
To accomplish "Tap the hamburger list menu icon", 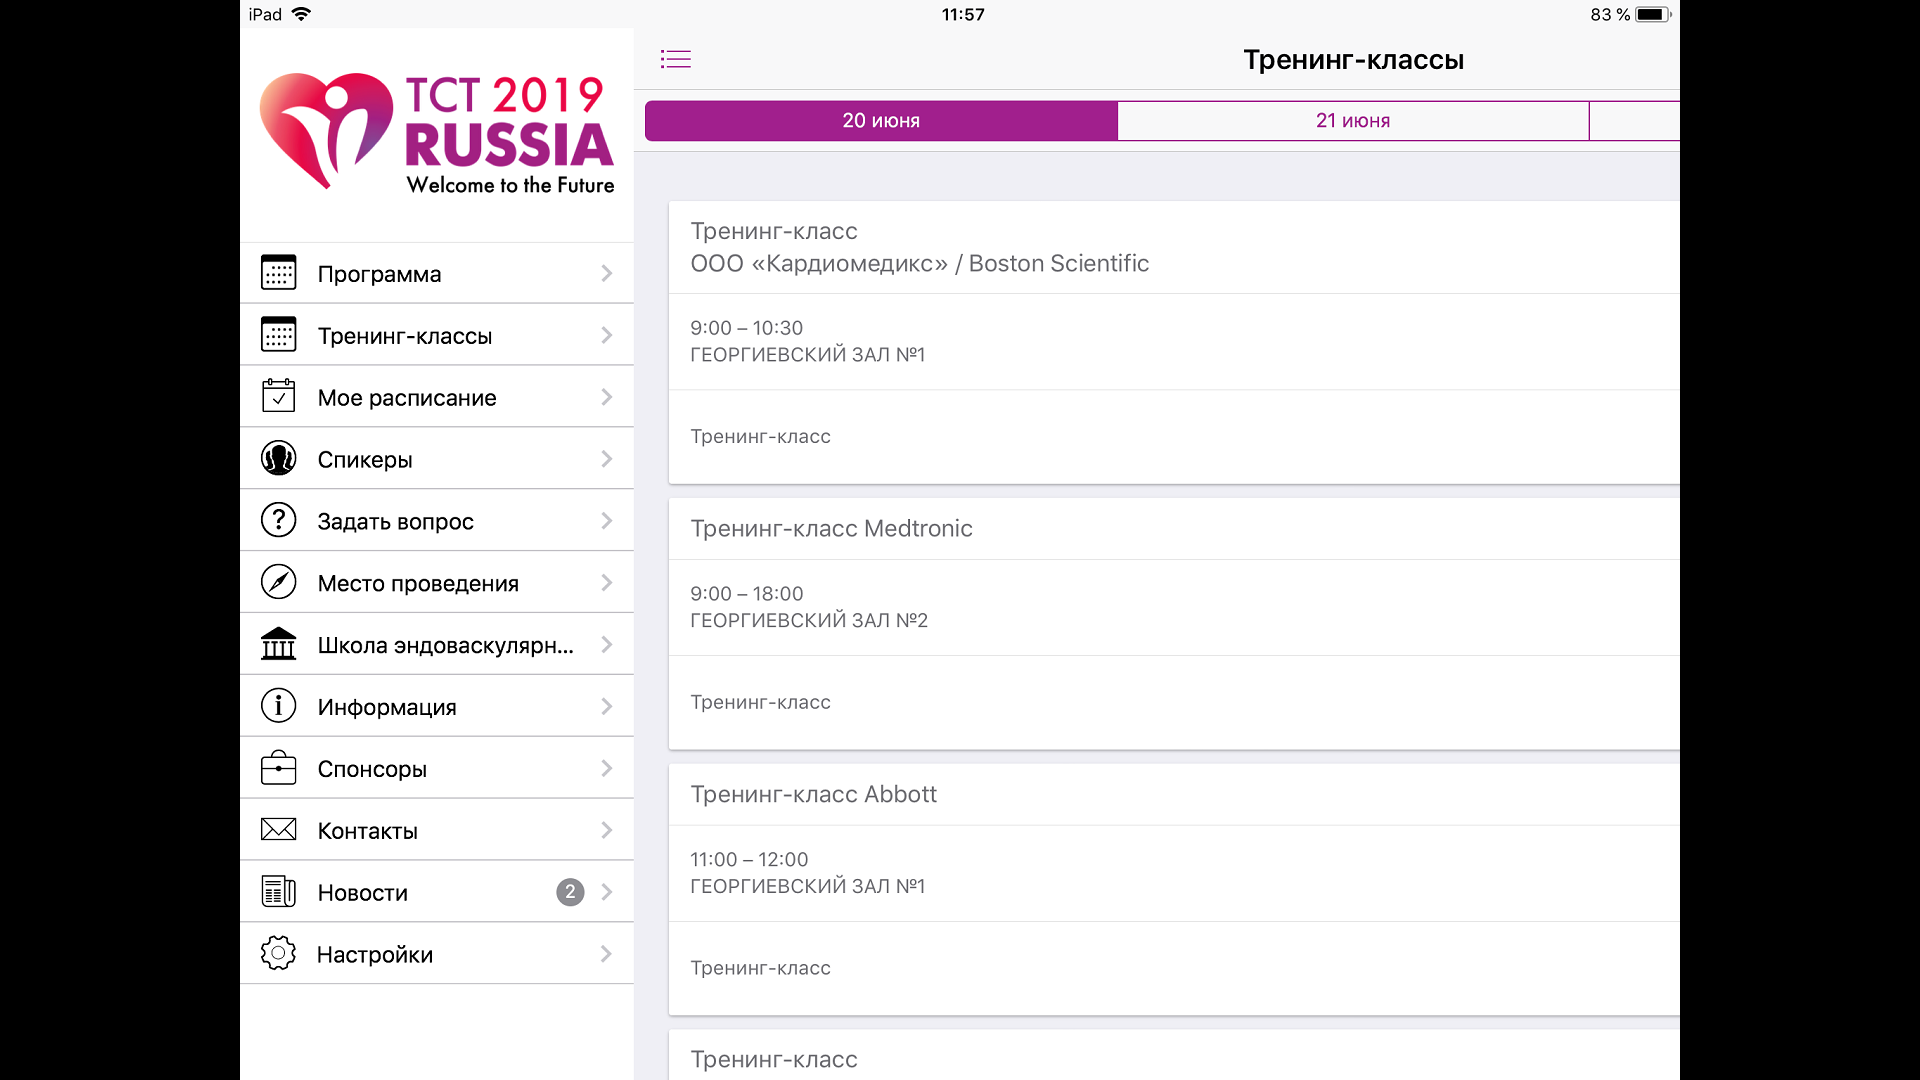I will tap(676, 59).
